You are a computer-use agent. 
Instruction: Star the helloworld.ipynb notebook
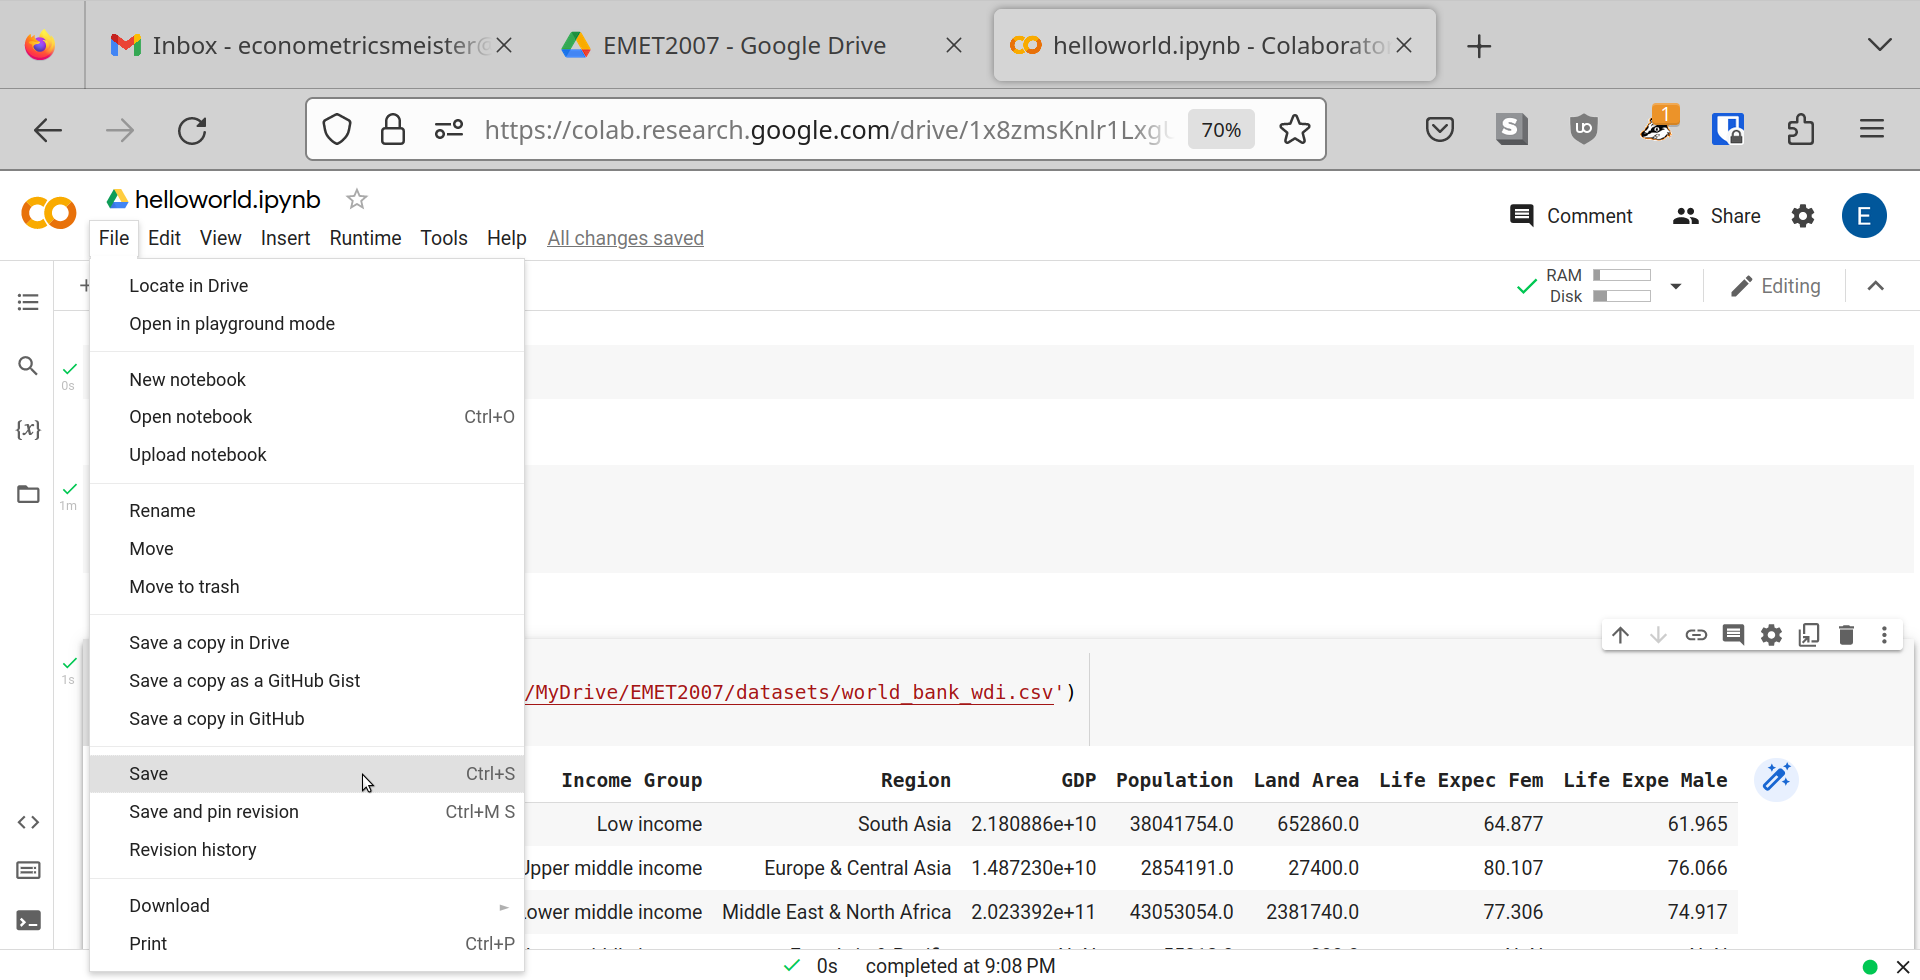click(x=357, y=199)
